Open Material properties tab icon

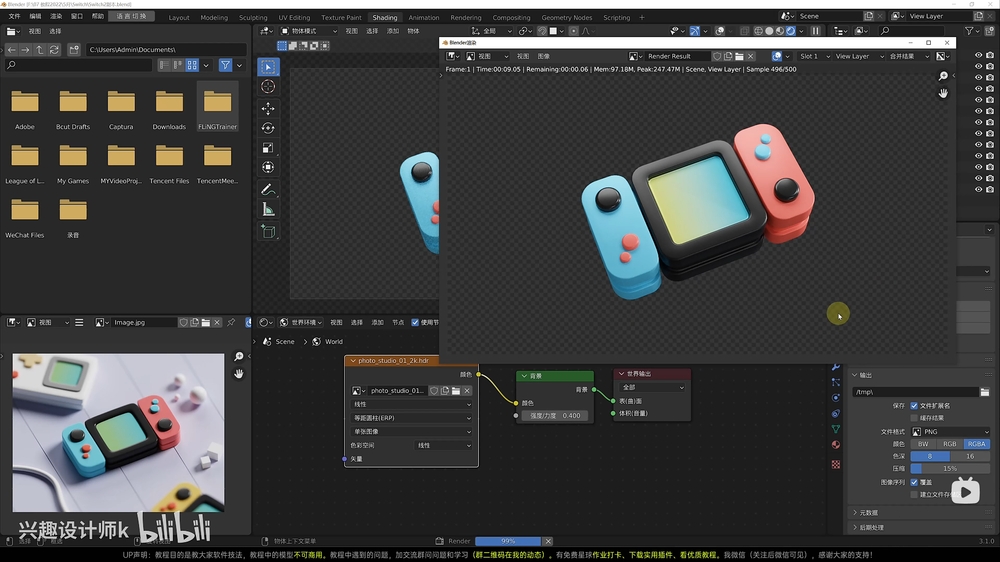(x=836, y=445)
